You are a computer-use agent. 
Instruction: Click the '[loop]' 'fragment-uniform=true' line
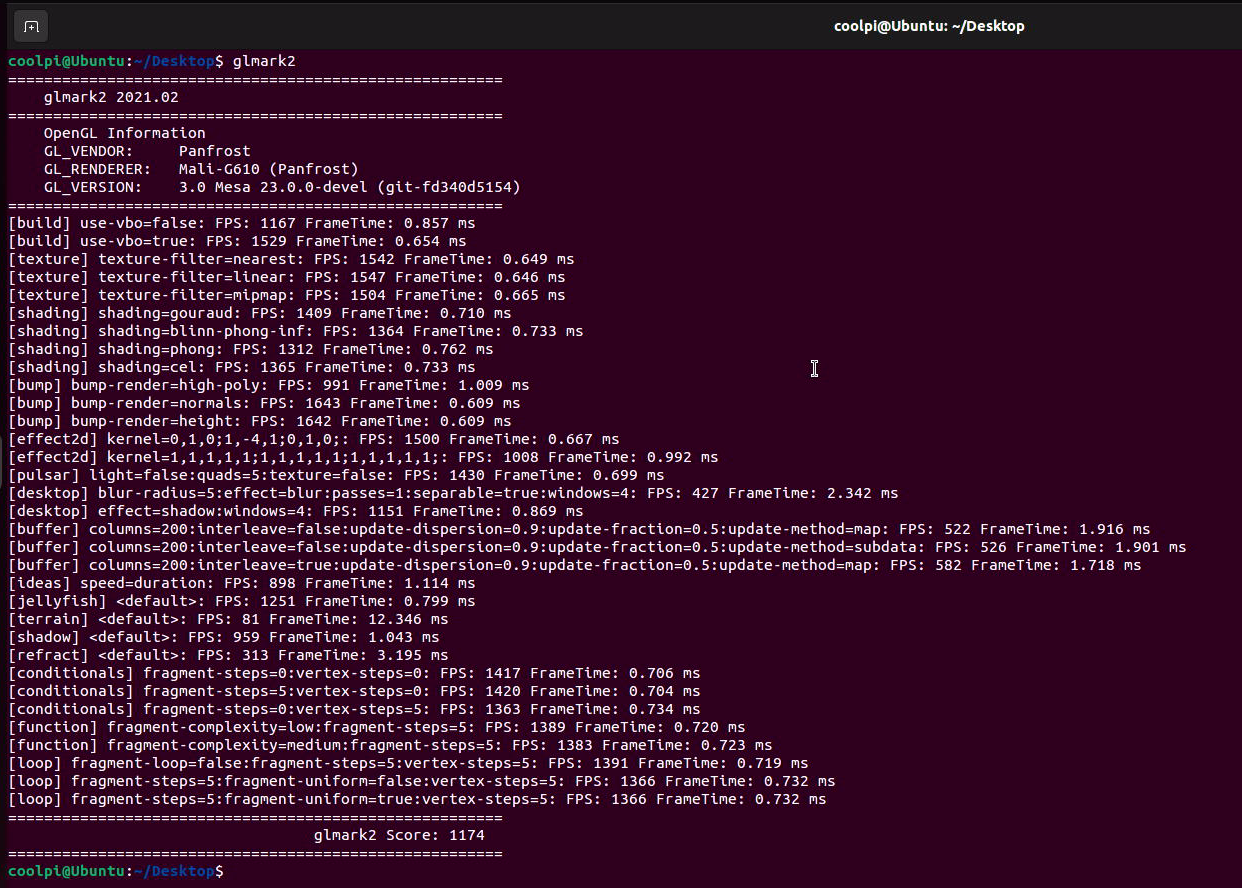click(417, 799)
